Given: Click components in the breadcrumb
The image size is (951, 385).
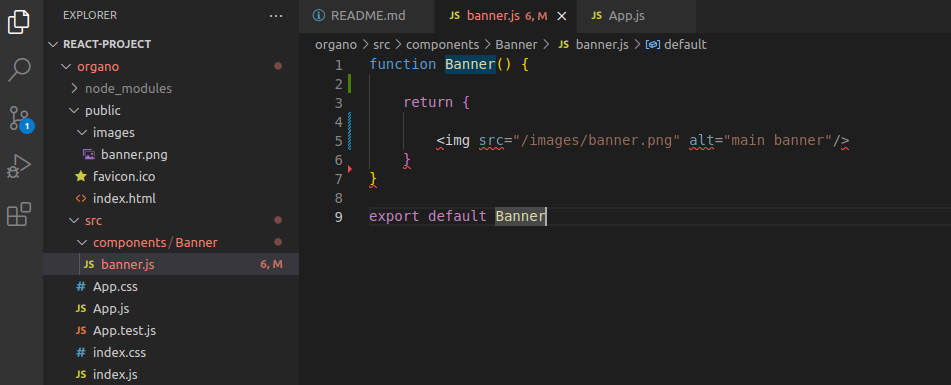Looking at the screenshot, I should coord(442,44).
